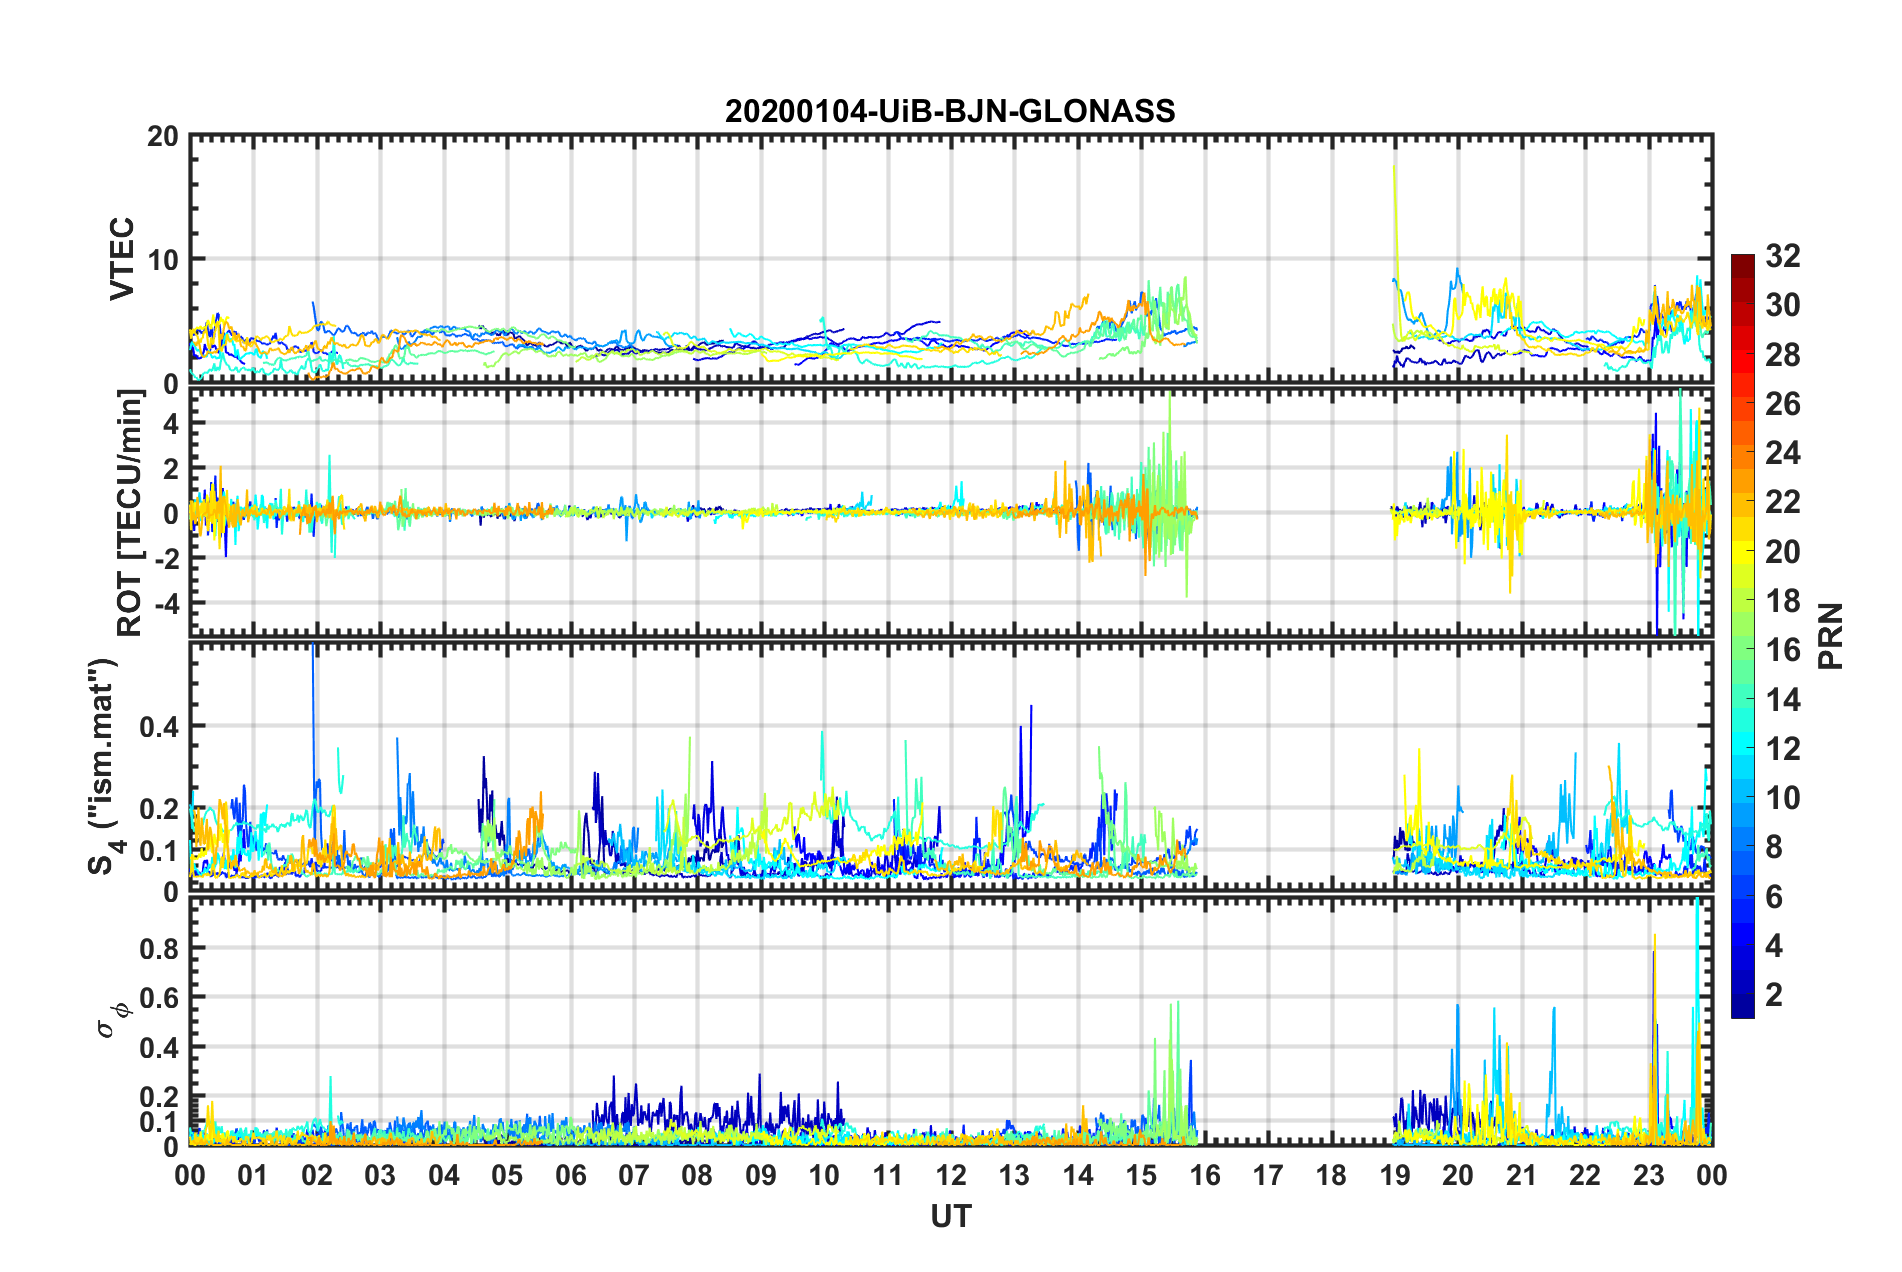This screenshot has height=1272, width=1902.
Task: Click the sigma-phi axis tick label 0.6
Action: coord(159,998)
